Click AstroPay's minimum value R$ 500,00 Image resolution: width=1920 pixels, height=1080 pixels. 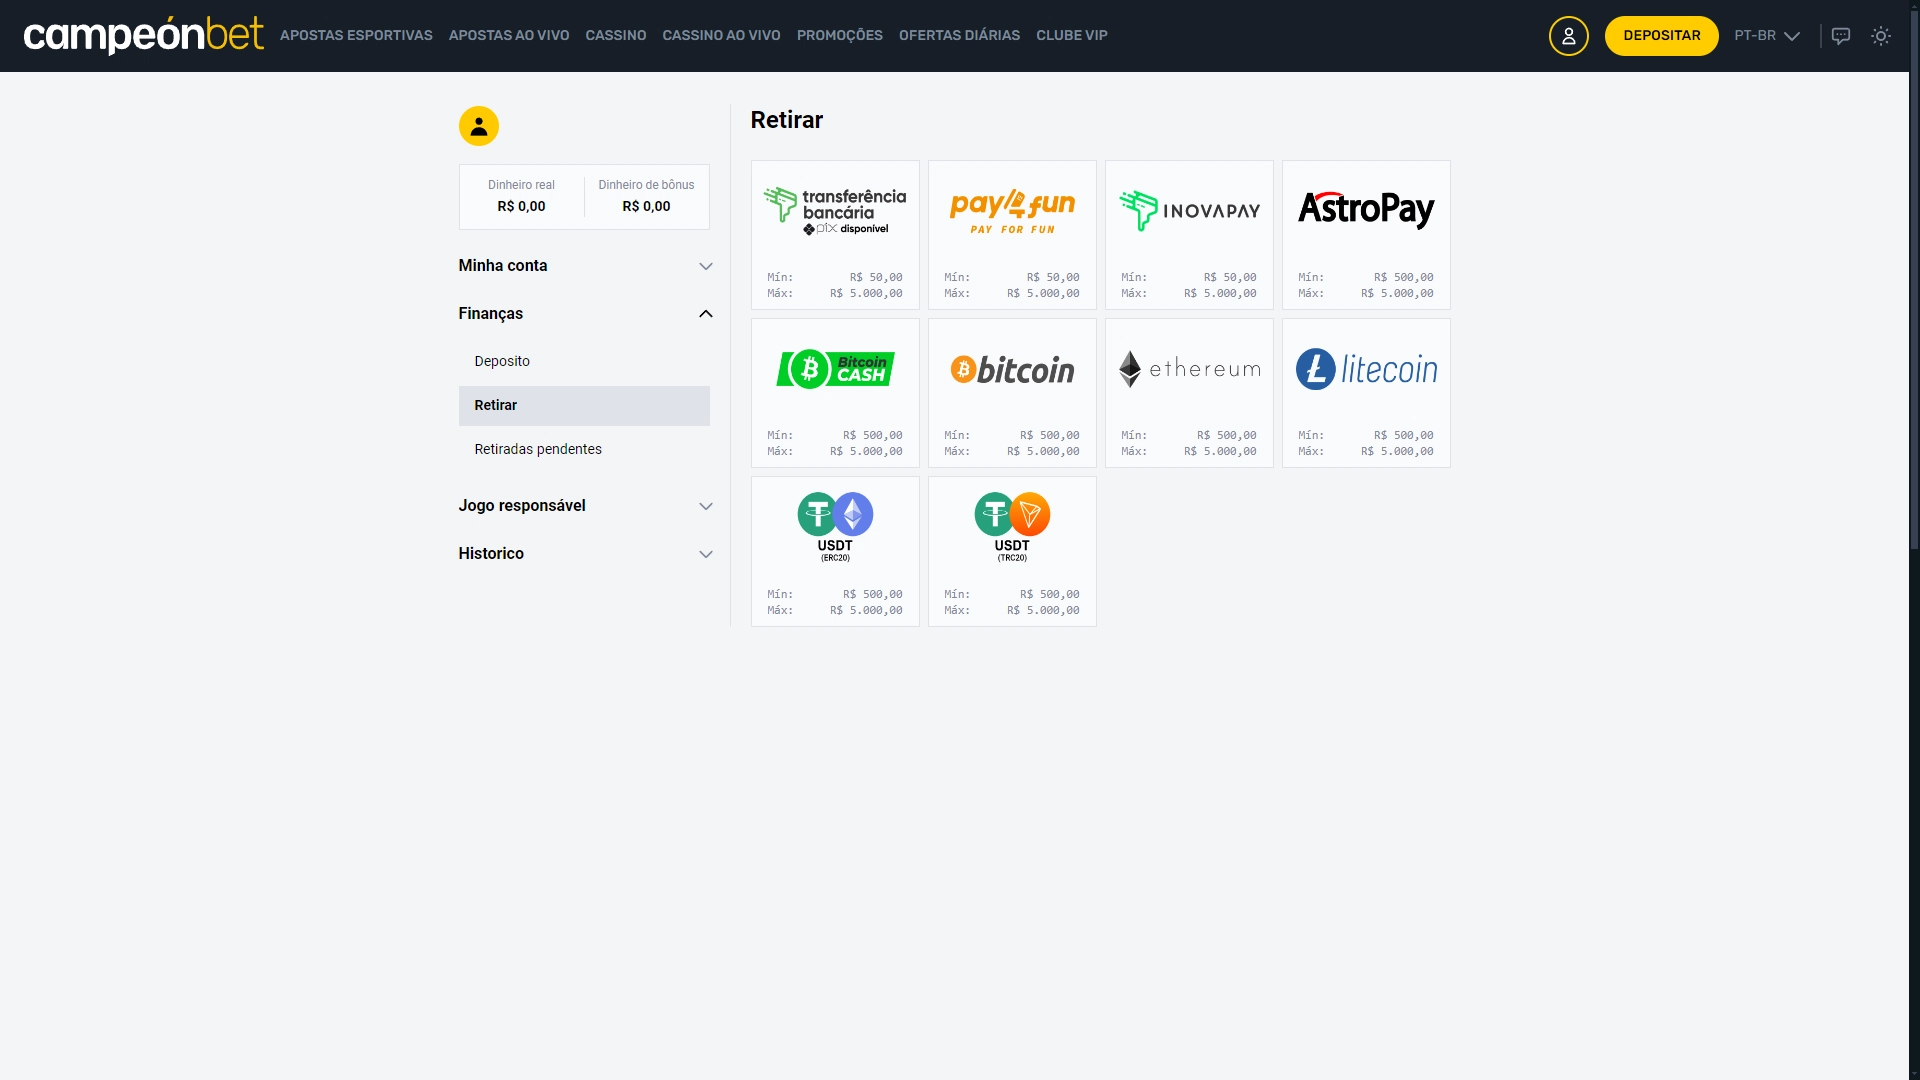coord(1403,278)
